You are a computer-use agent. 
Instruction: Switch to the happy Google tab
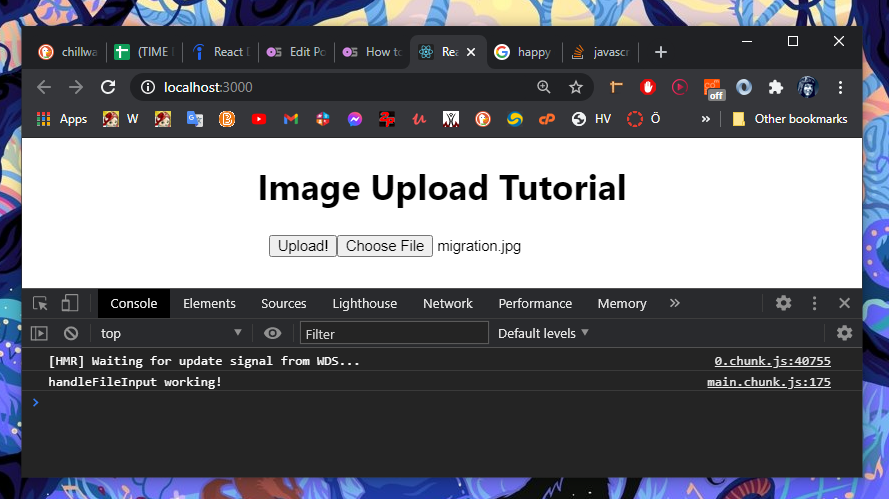pos(524,52)
